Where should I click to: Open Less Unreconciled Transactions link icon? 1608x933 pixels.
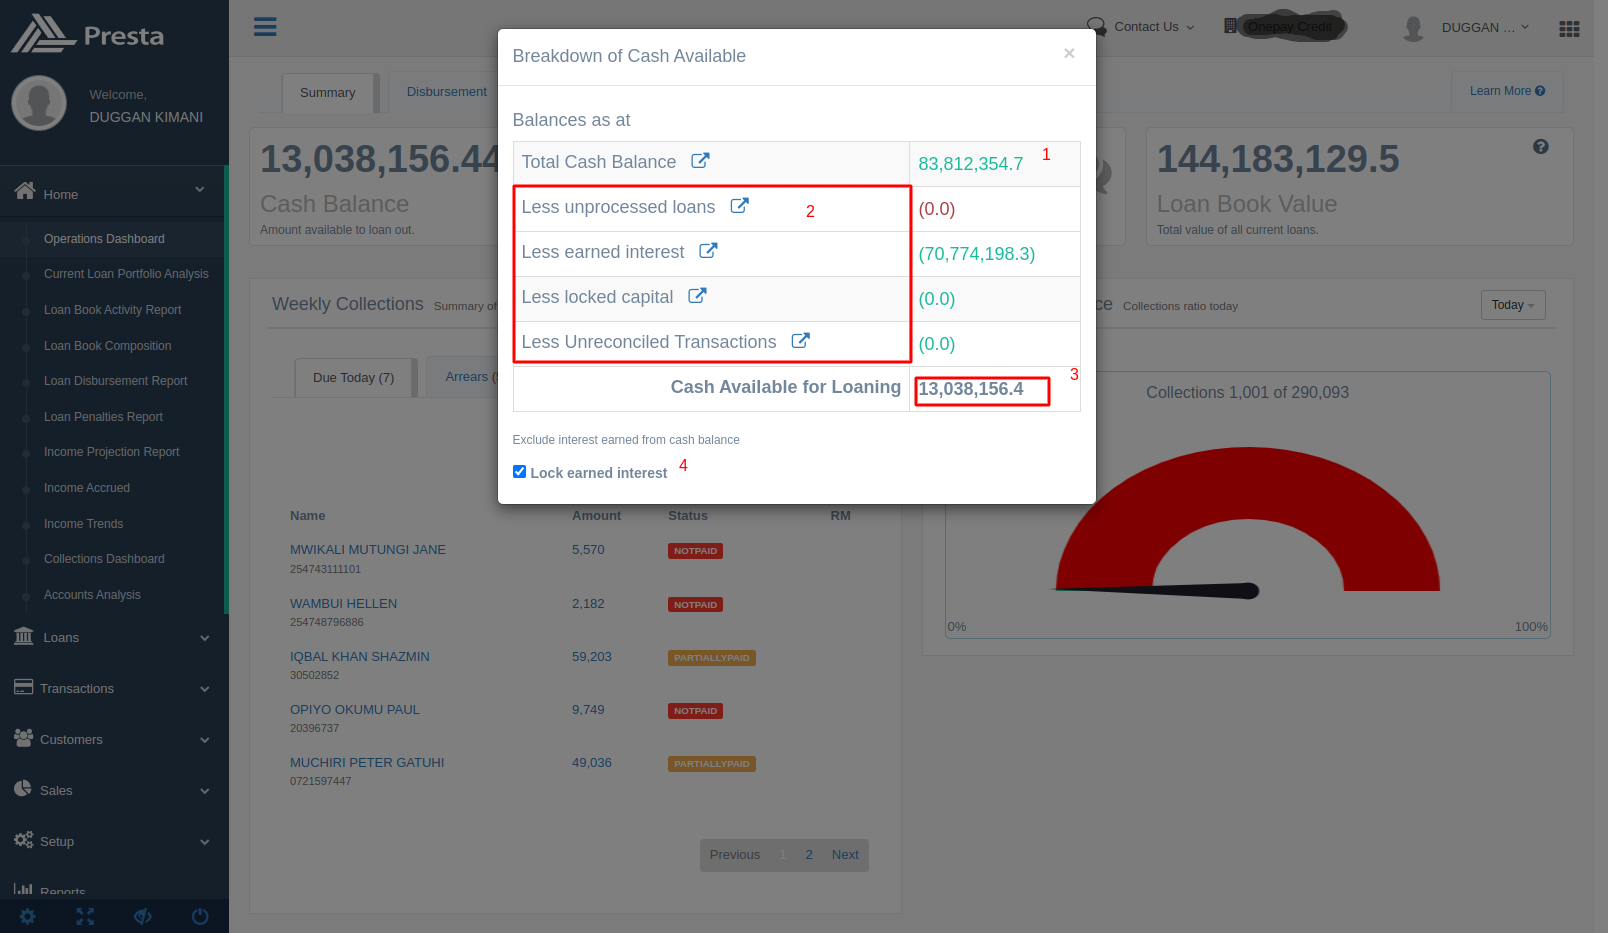tap(800, 341)
